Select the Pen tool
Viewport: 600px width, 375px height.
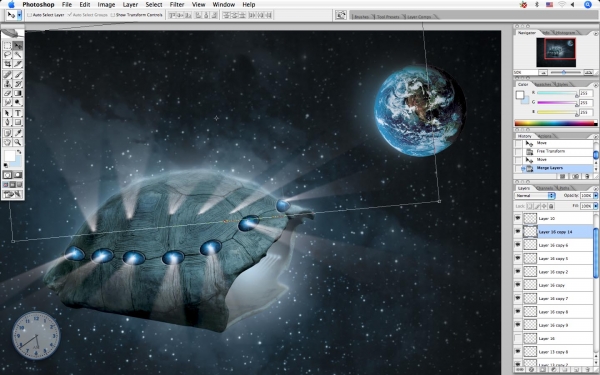[7, 122]
